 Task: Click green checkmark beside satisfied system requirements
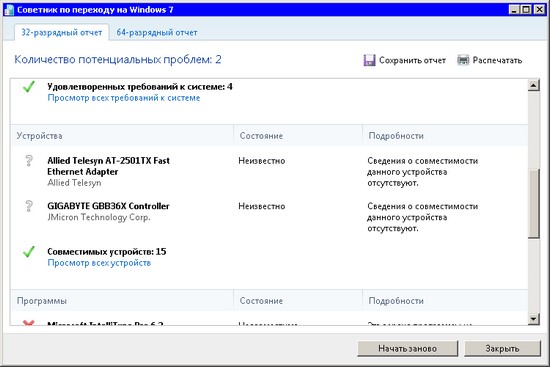click(29, 87)
